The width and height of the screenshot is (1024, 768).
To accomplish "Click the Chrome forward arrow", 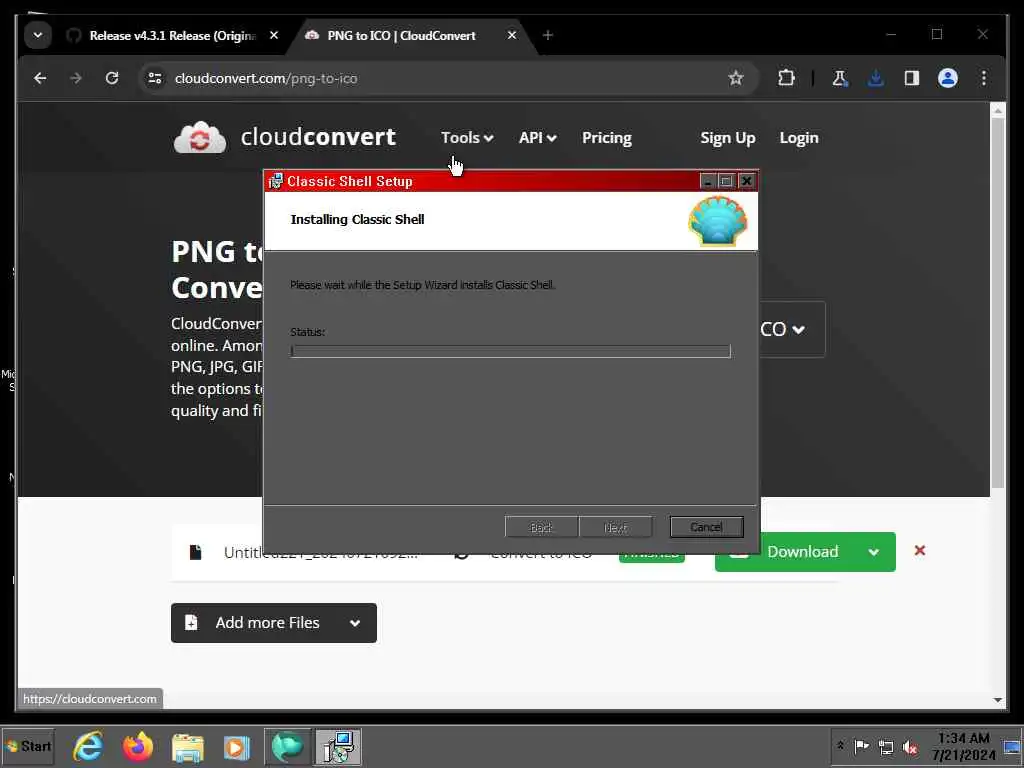I will [x=76, y=78].
